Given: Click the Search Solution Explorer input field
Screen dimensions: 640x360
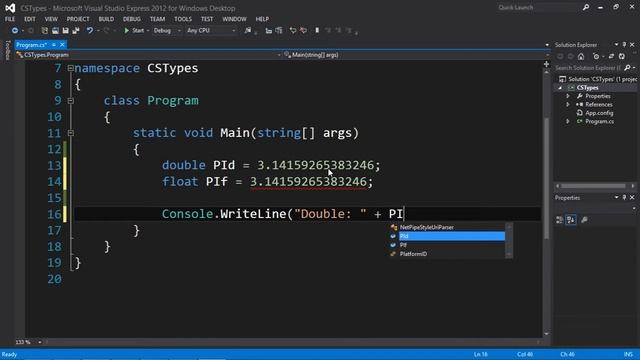Looking at the screenshot, I should [x=589, y=68].
